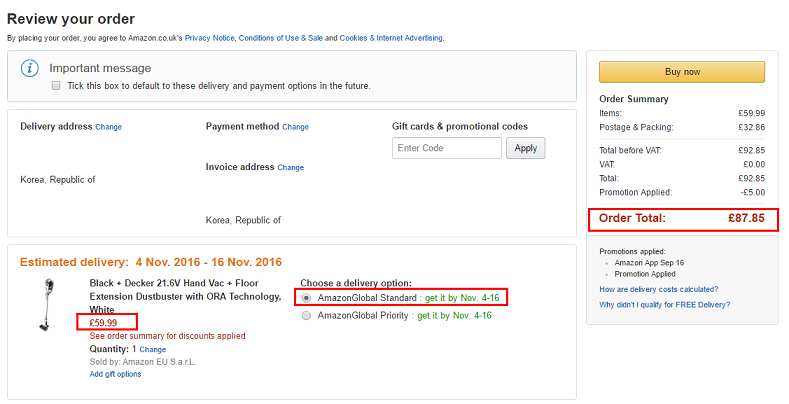
Task: Change the payment method
Action: 295,127
